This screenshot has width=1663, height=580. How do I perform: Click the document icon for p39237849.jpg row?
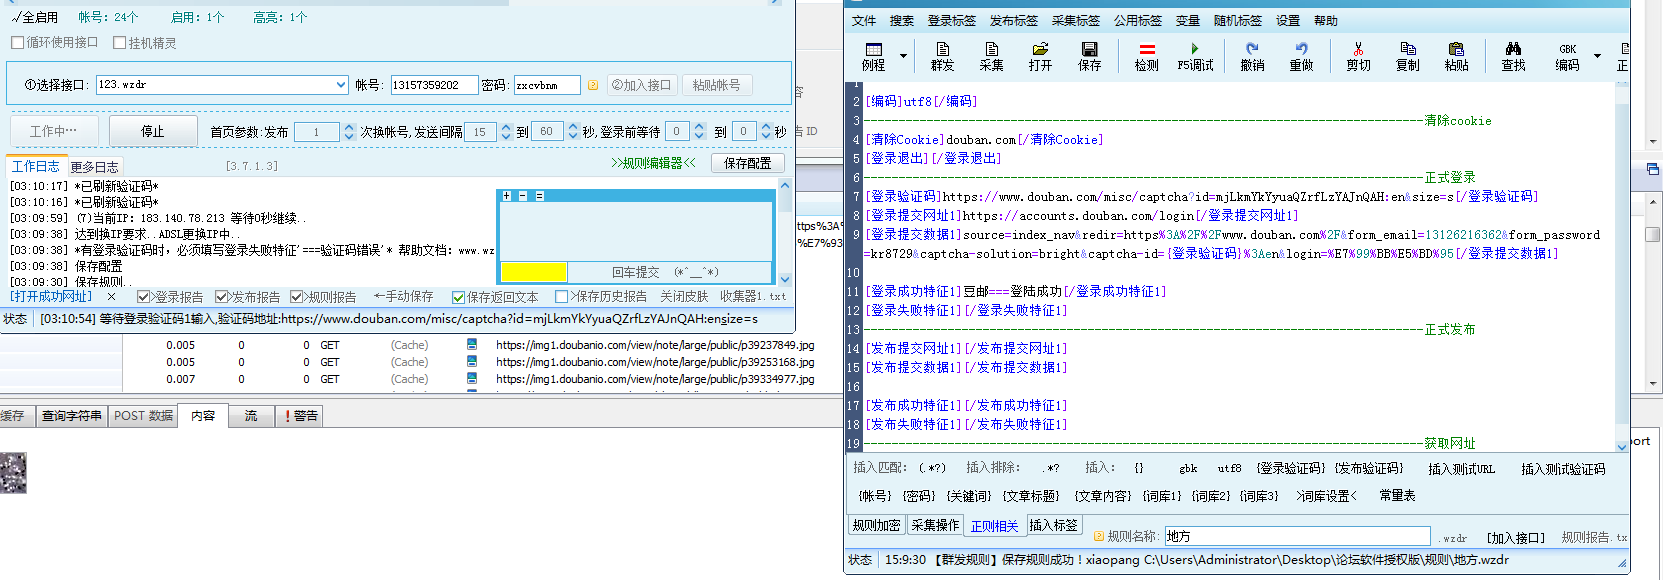click(x=472, y=345)
